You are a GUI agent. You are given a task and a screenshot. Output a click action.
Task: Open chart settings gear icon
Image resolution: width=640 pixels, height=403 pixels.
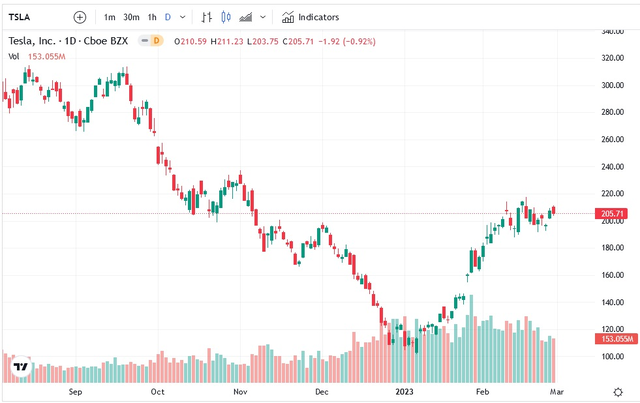coord(618,392)
